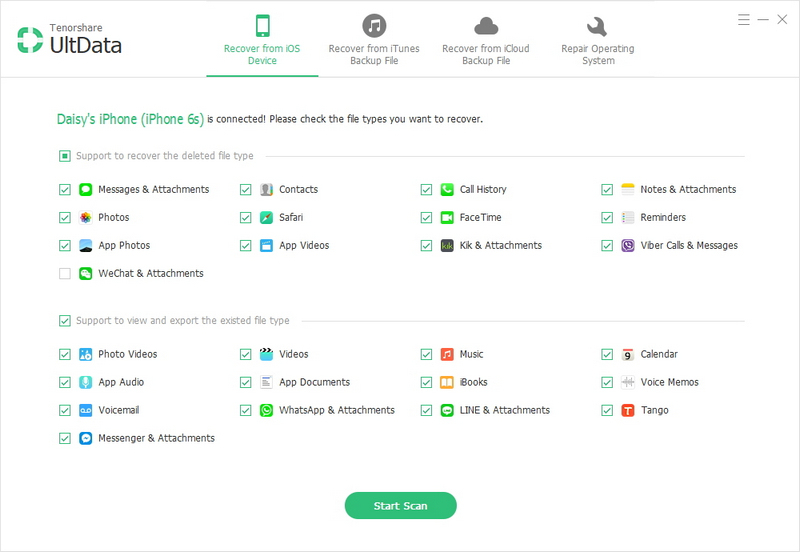Click the Safari compass icon
The image size is (800, 552).
[266, 218]
